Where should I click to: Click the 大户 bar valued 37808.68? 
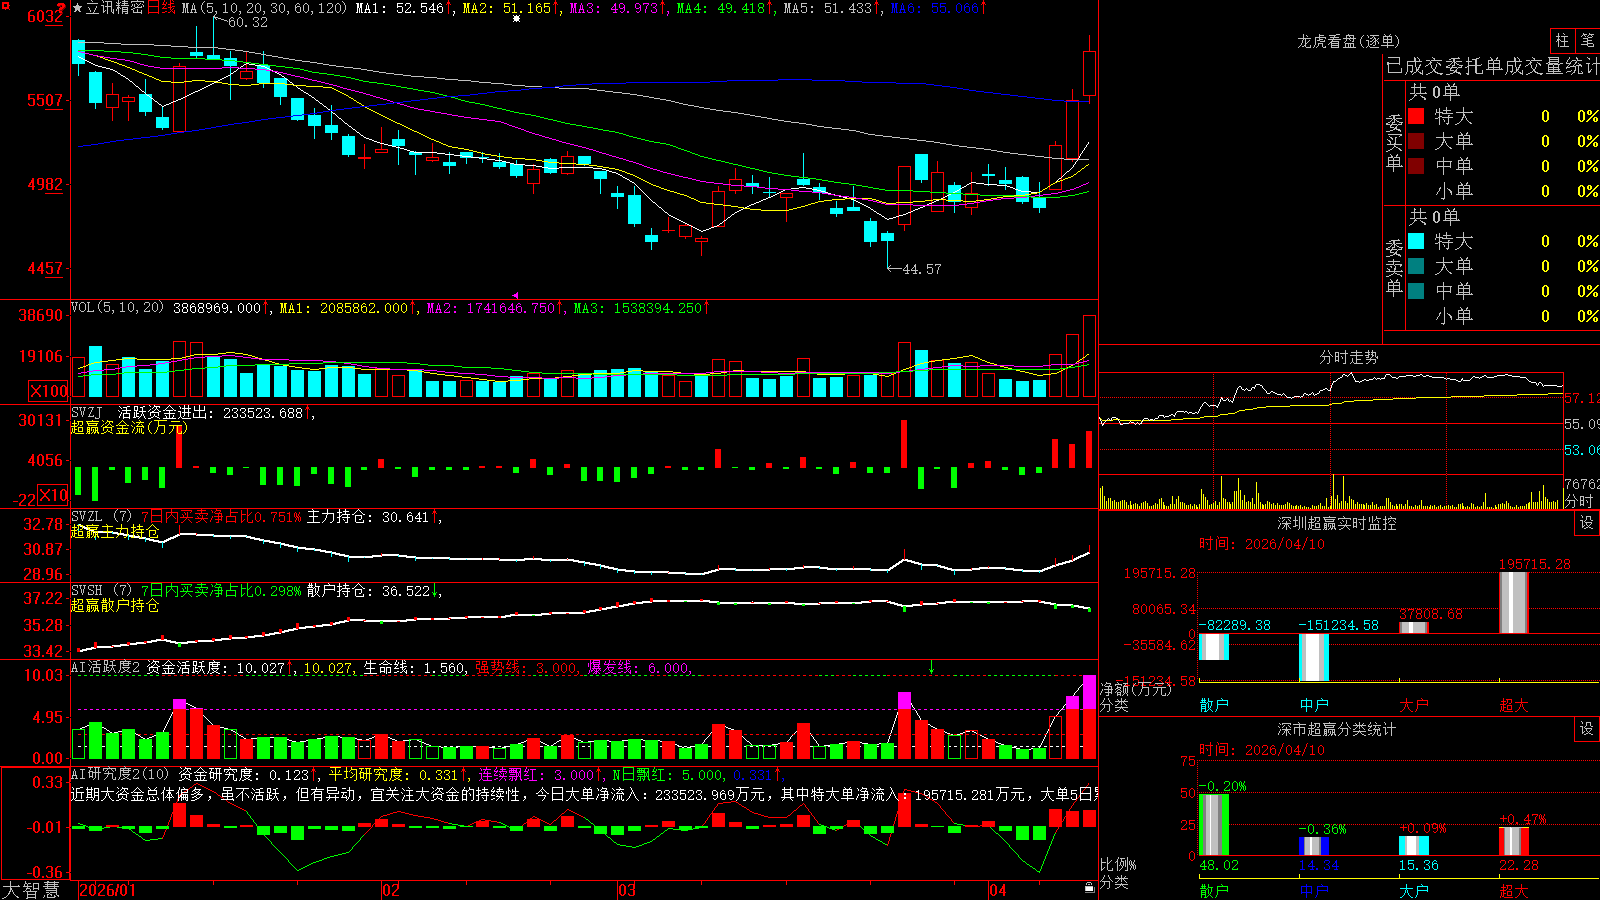coord(1414,627)
